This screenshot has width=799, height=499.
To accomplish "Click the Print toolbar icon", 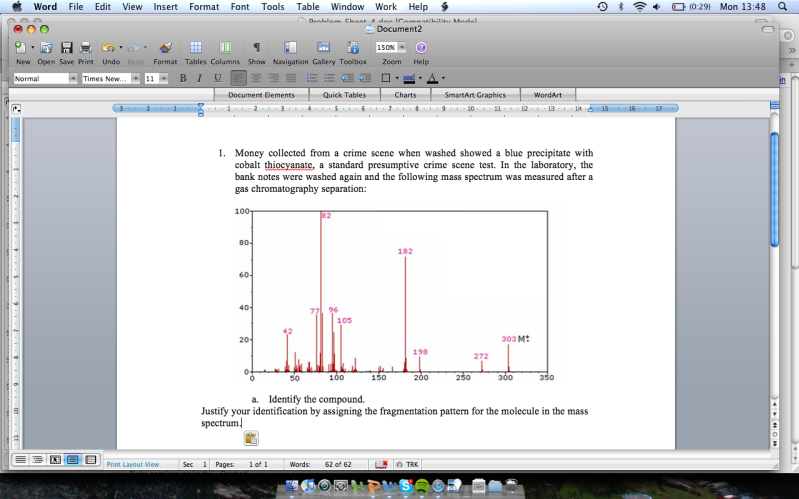I will (x=86, y=48).
